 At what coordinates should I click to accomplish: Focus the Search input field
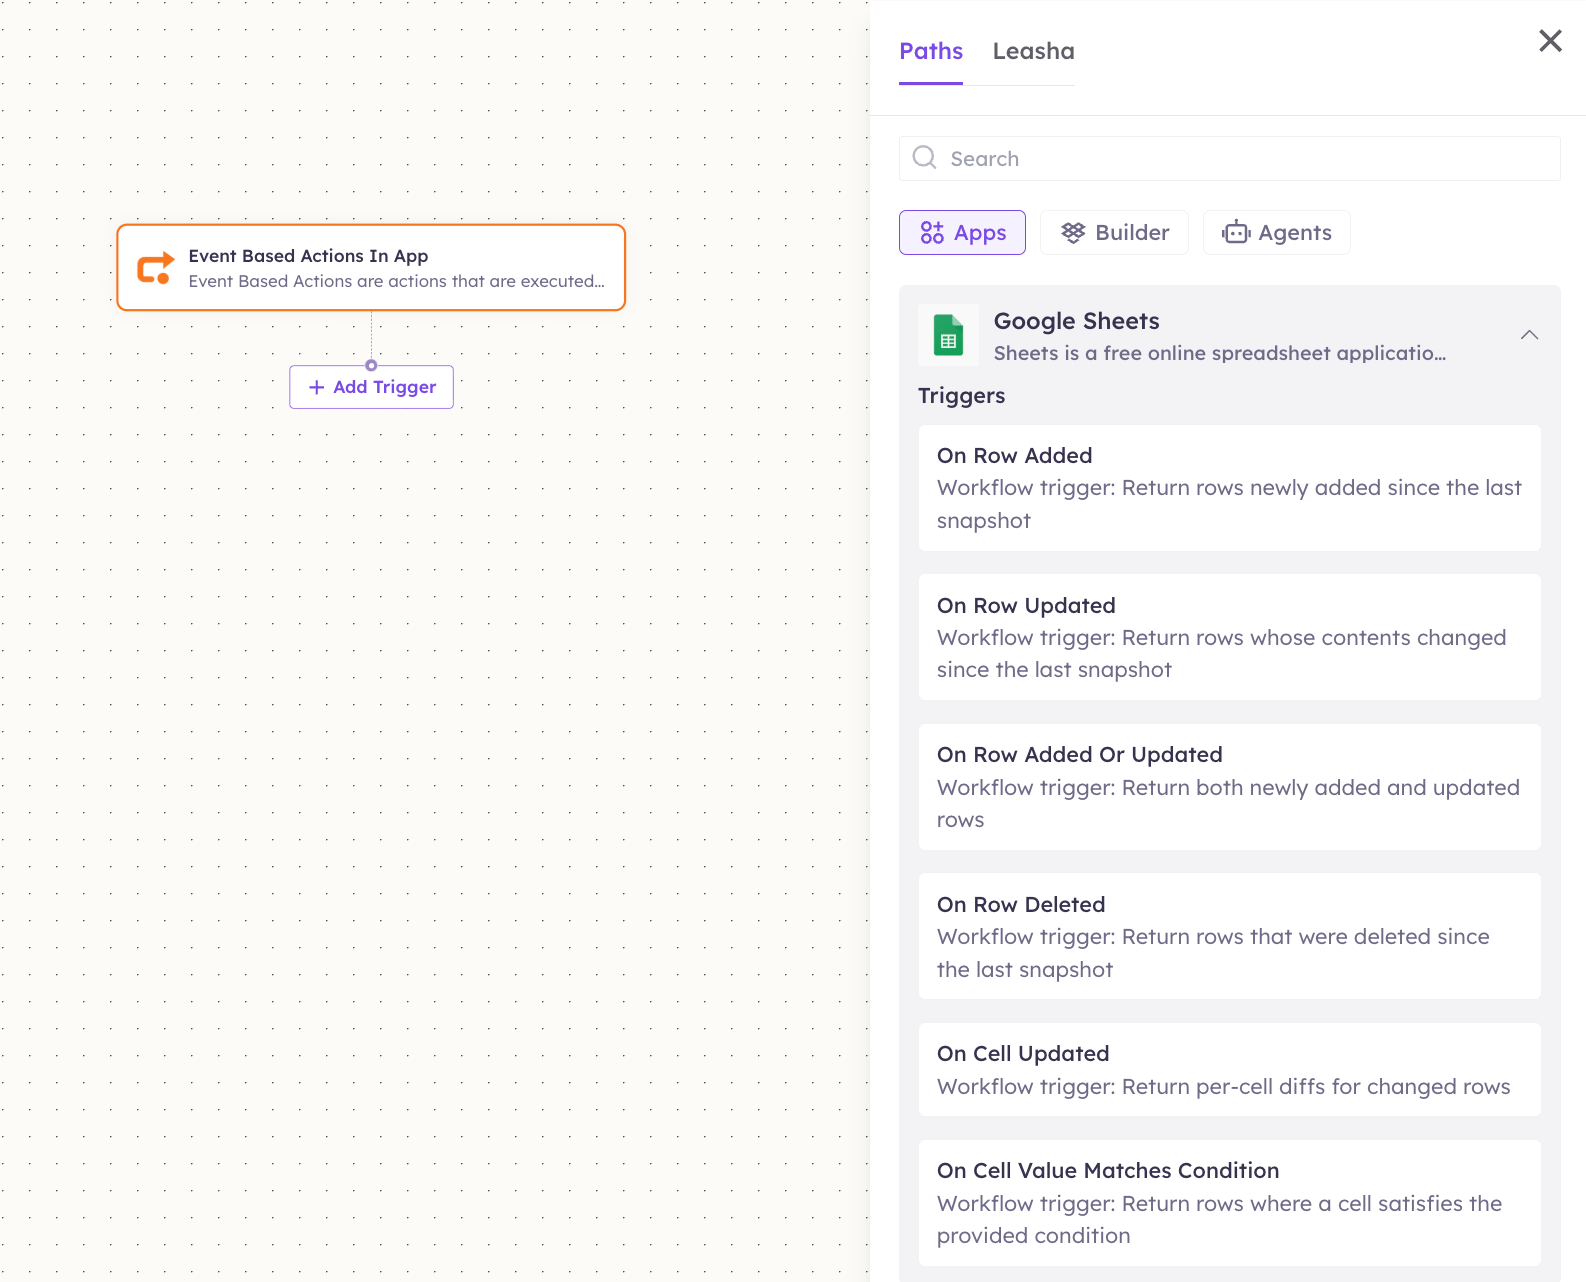(1229, 158)
